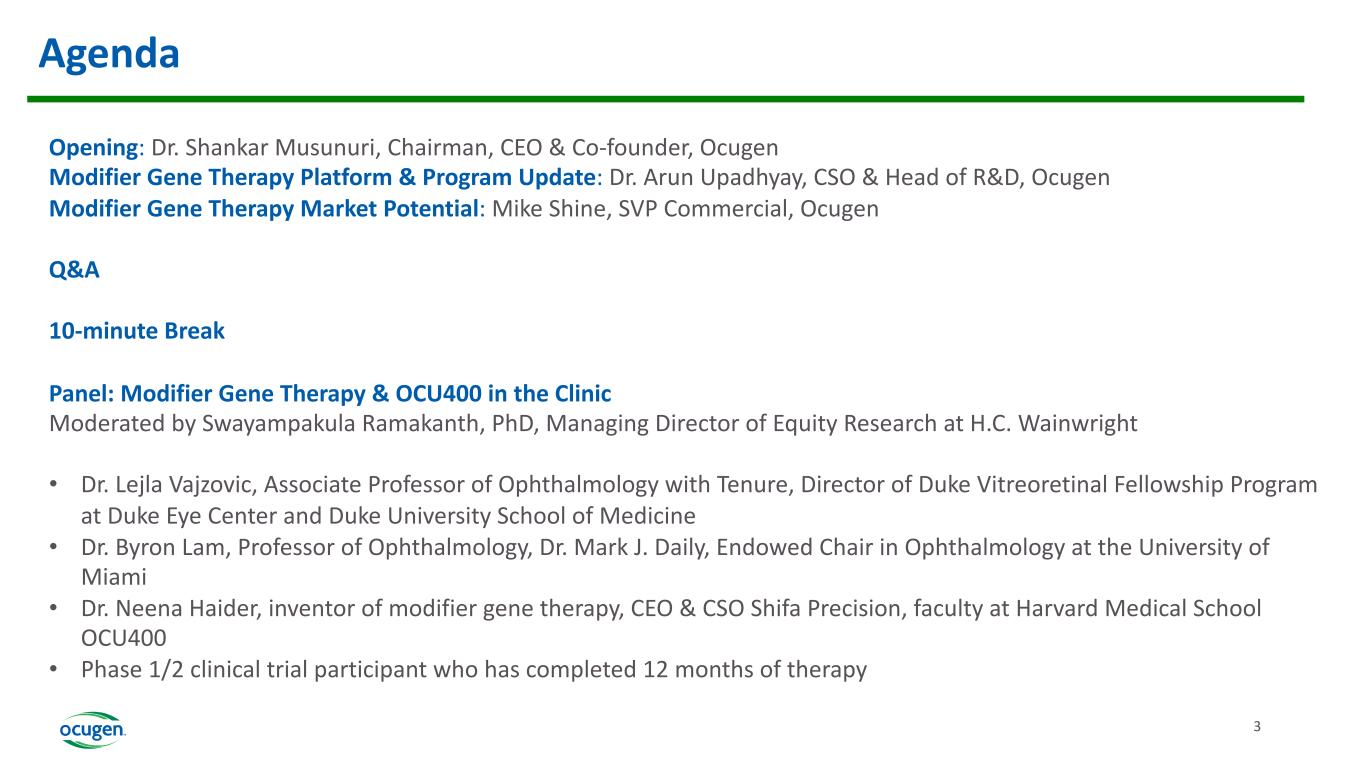The height and width of the screenshot is (768, 1365).
Task: Click the slide page number 3
Action: 1257,727
